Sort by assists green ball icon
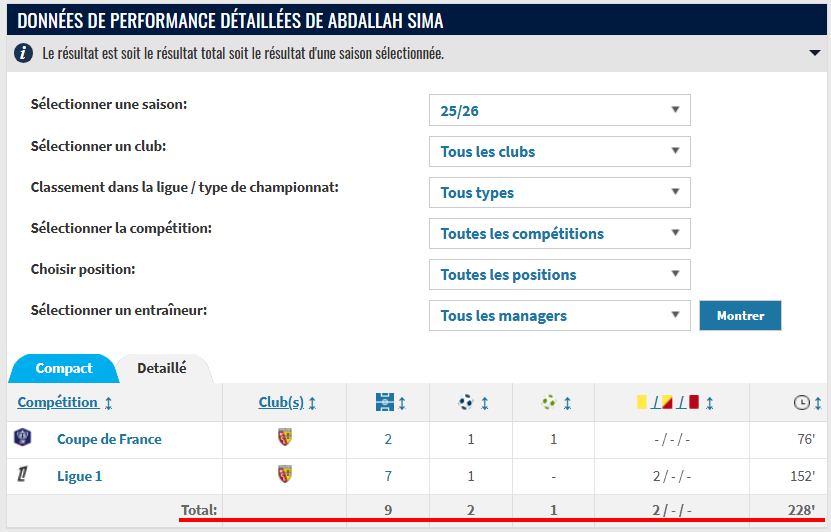 coord(549,402)
